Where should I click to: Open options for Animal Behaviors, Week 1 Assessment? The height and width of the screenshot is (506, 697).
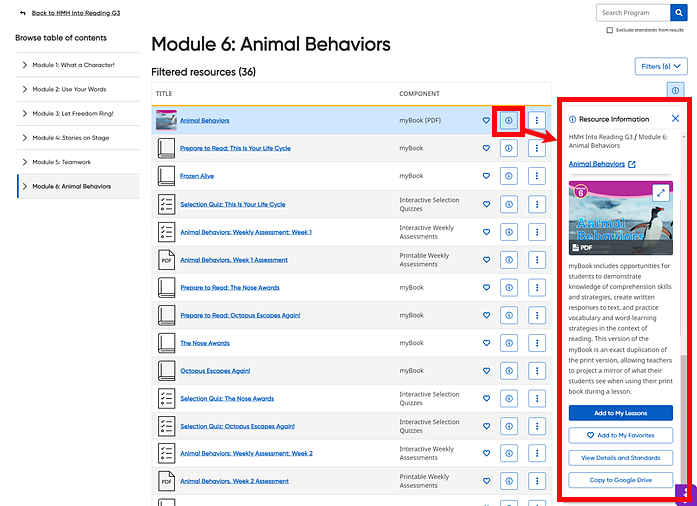point(537,260)
